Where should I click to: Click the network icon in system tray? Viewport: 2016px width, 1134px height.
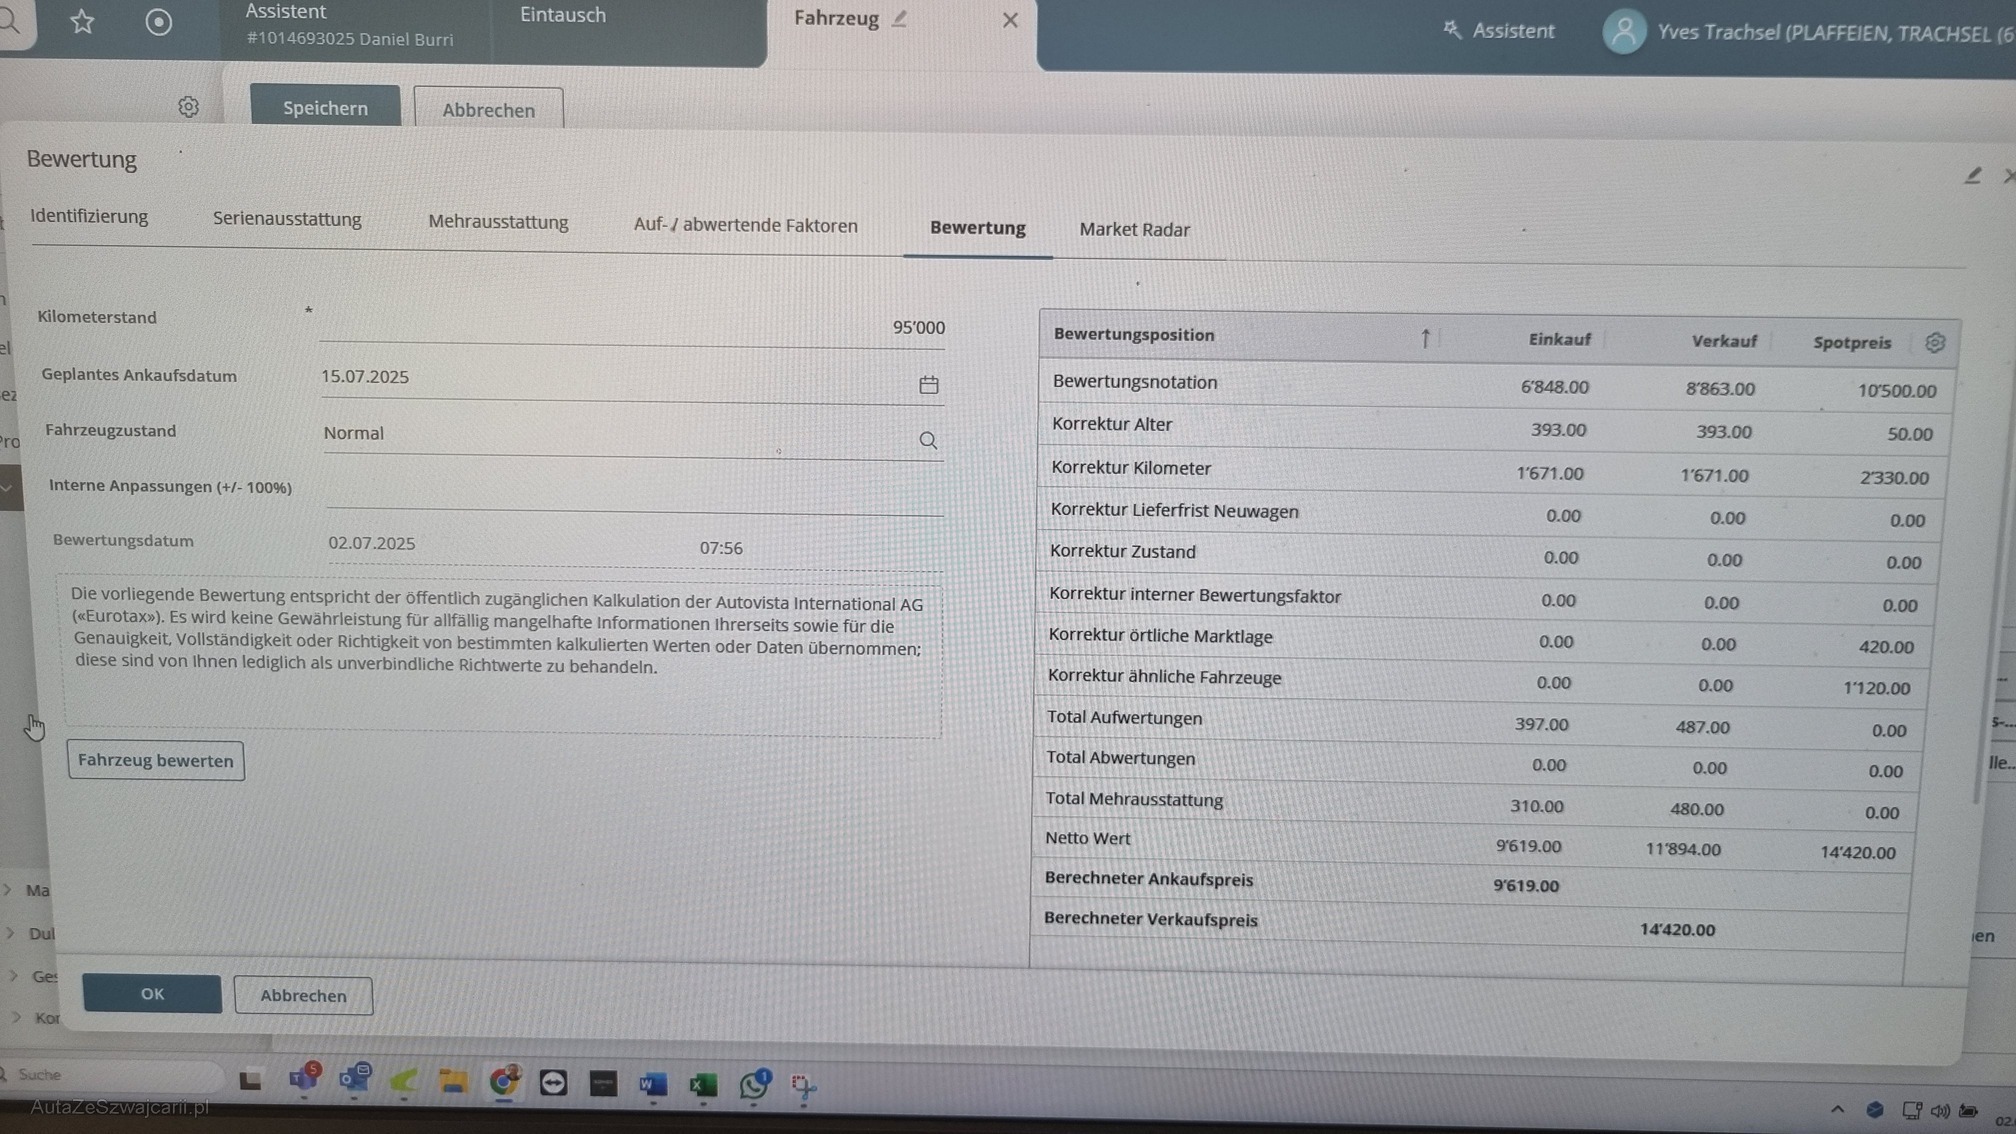tap(1911, 1110)
